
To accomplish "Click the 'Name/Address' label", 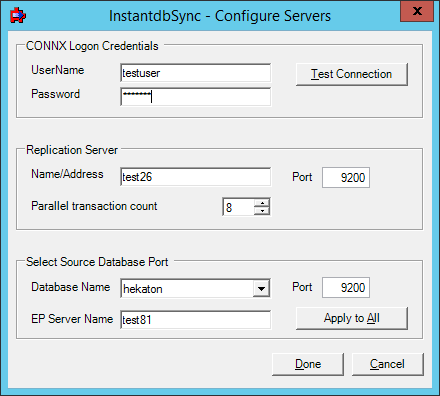I will [67, 174].
